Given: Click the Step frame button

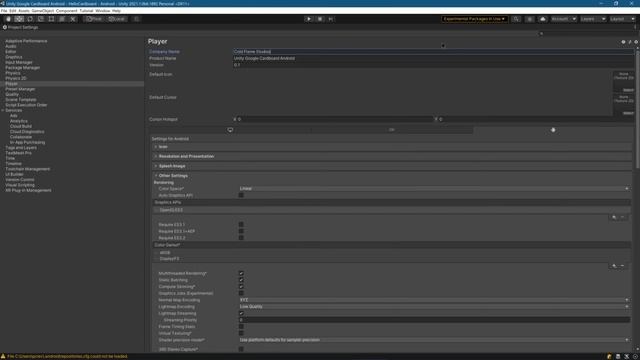Looking at the screenshot, I should click(331, 19).
